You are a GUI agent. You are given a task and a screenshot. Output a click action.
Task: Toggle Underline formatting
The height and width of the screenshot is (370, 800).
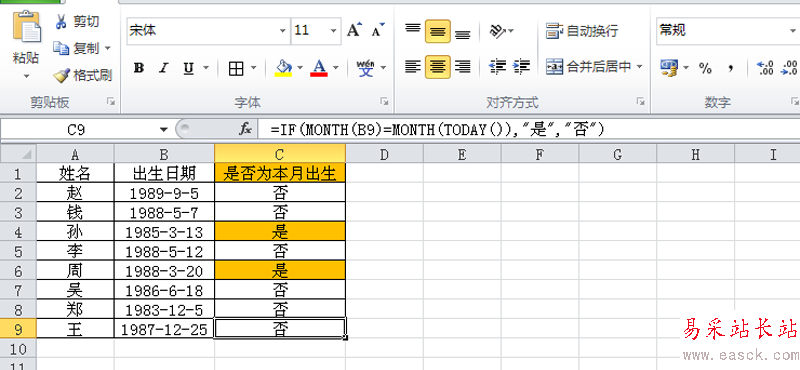[x=188, y=68]
